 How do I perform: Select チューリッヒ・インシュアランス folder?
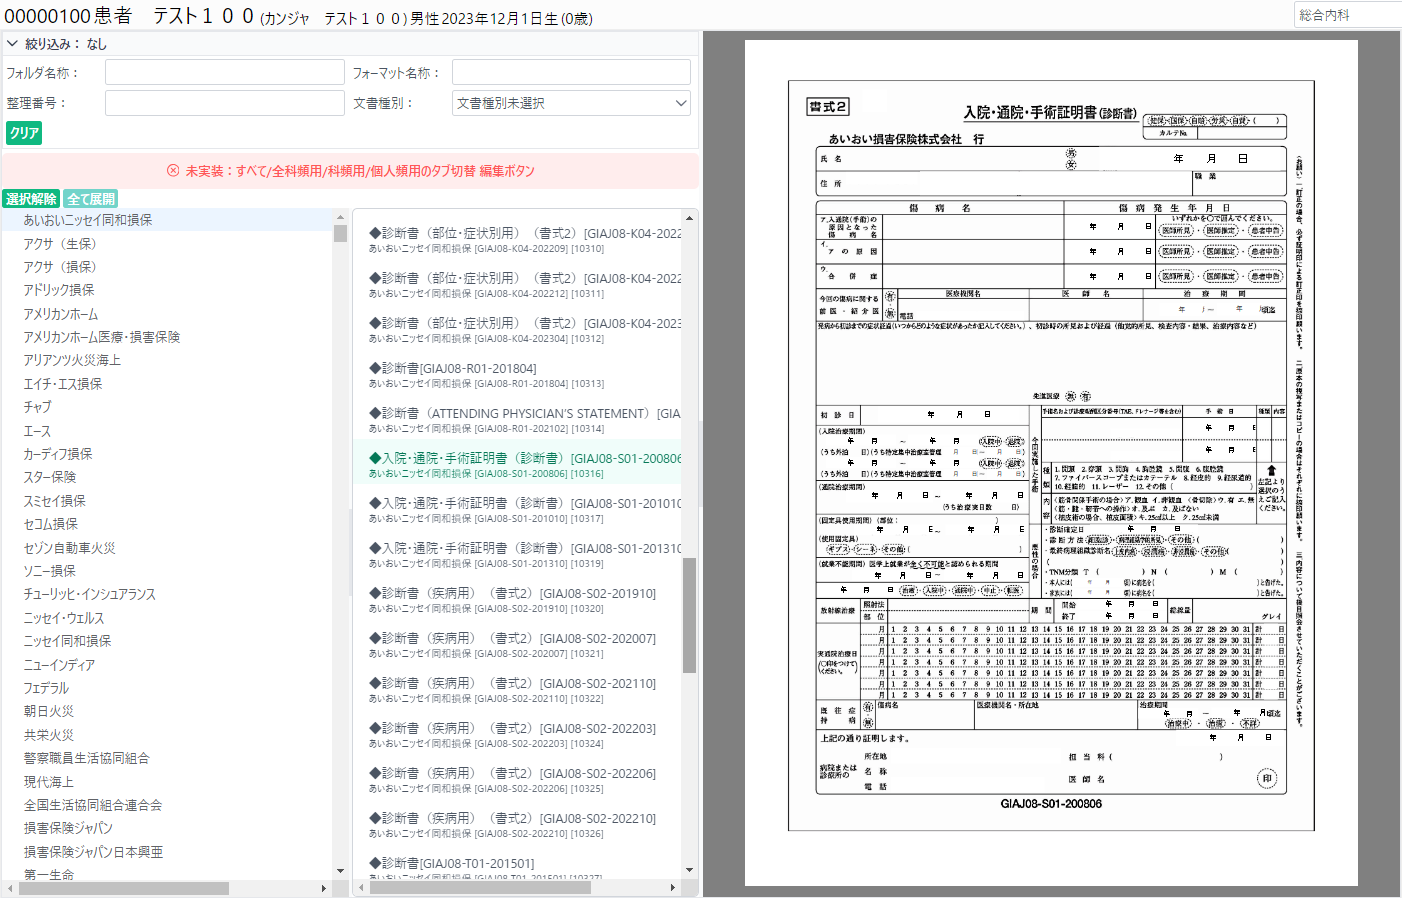pyautogui.click(x=168, y=594)
